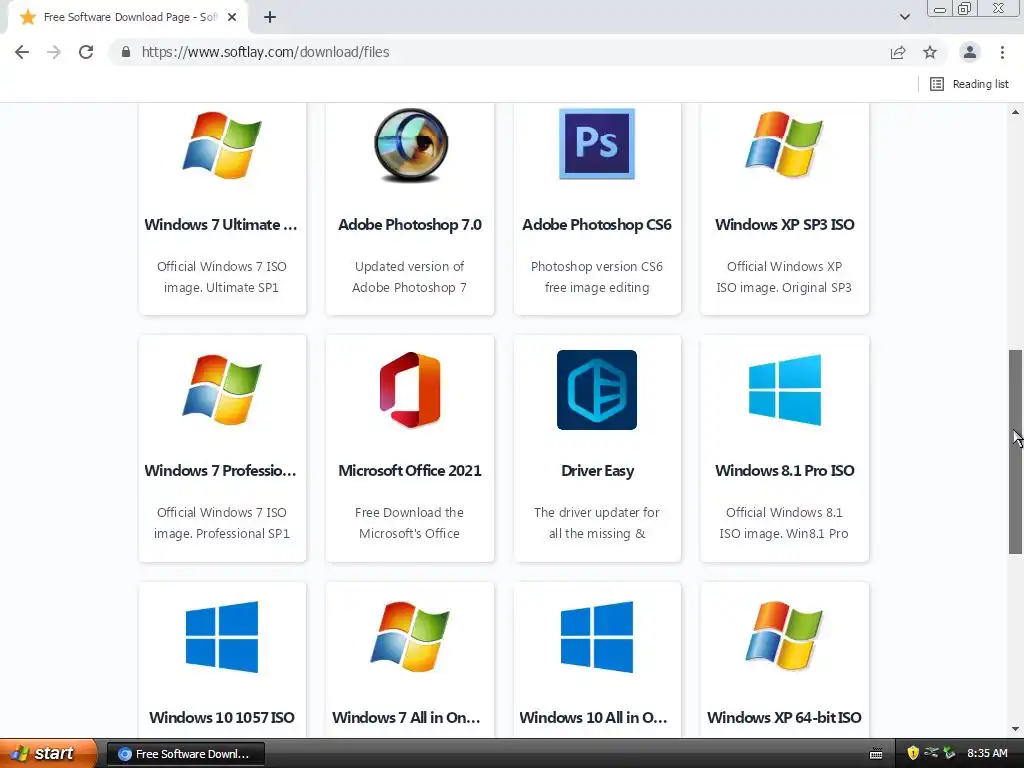Open the Driver Easy app icon

[x=597, y=390]
